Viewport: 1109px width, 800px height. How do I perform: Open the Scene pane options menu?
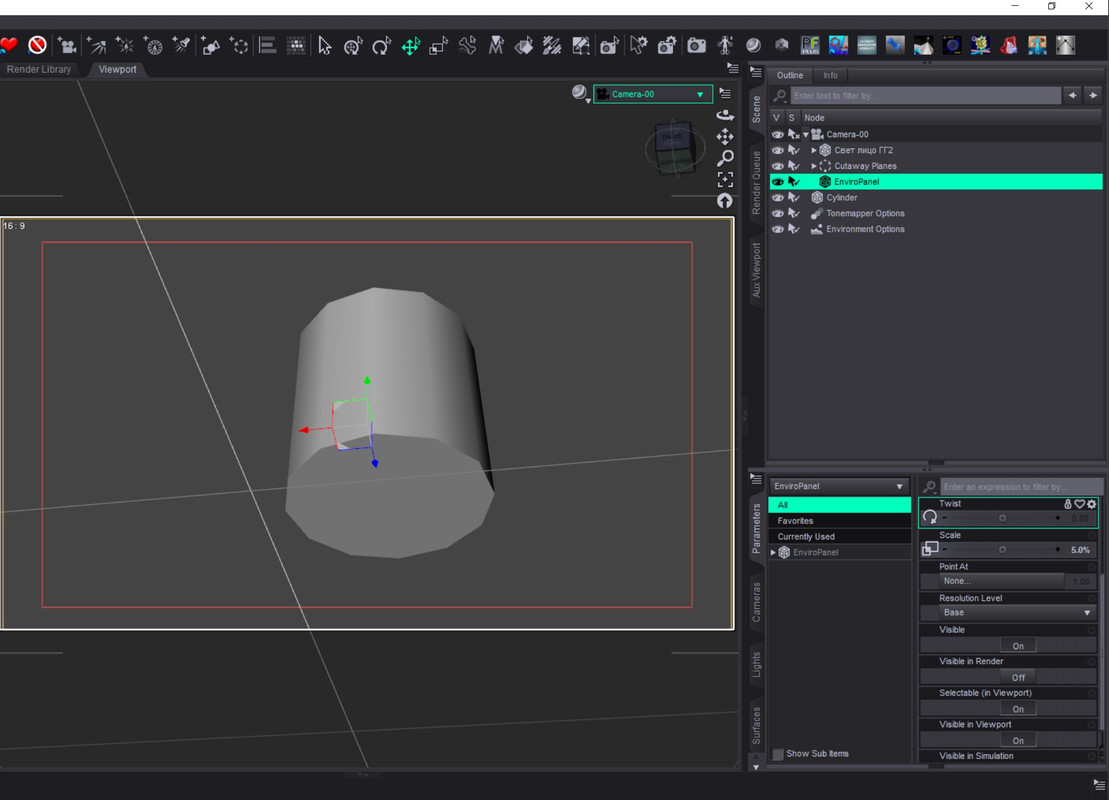[x=755, y=72]
